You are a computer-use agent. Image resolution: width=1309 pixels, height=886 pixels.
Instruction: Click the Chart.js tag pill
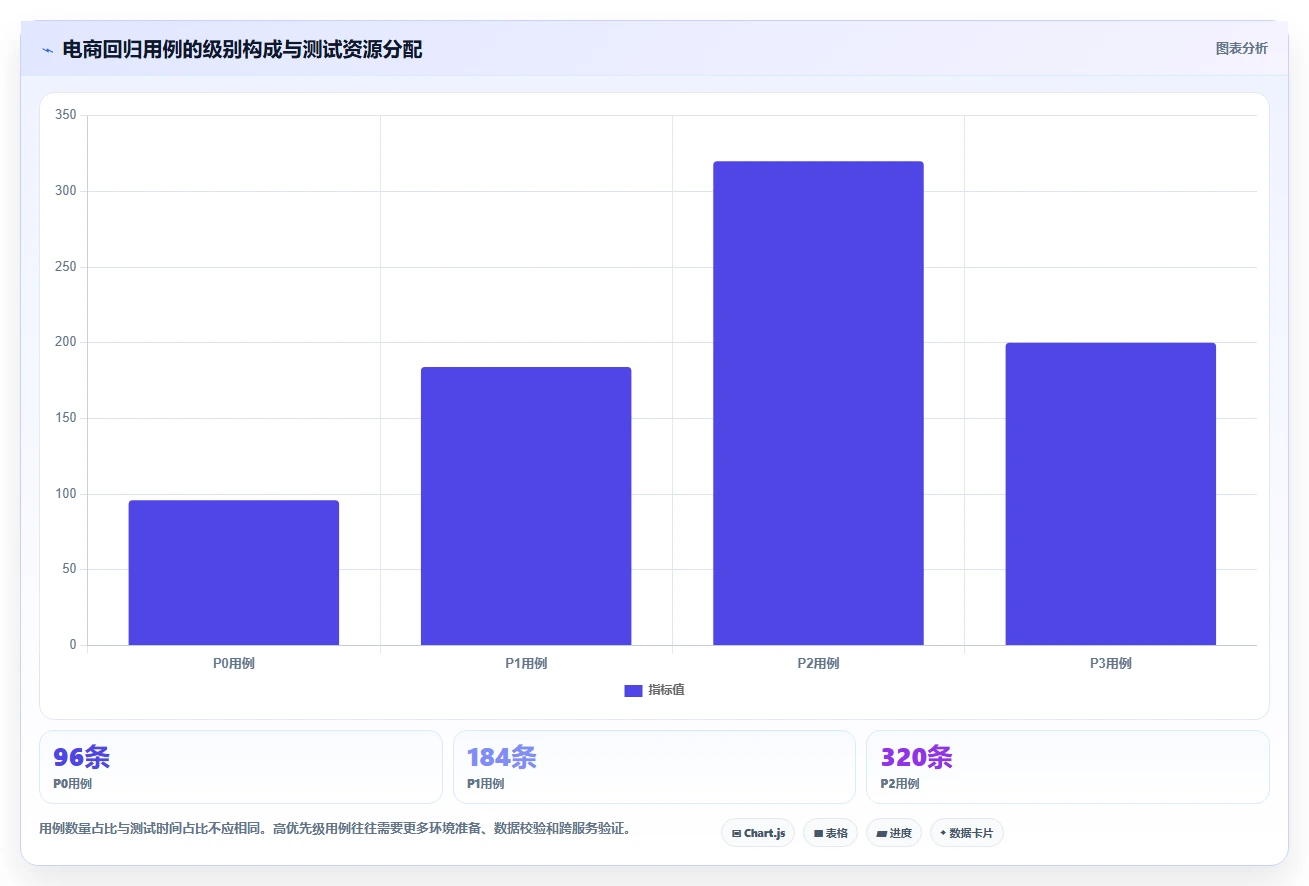[x=758, y=833]
